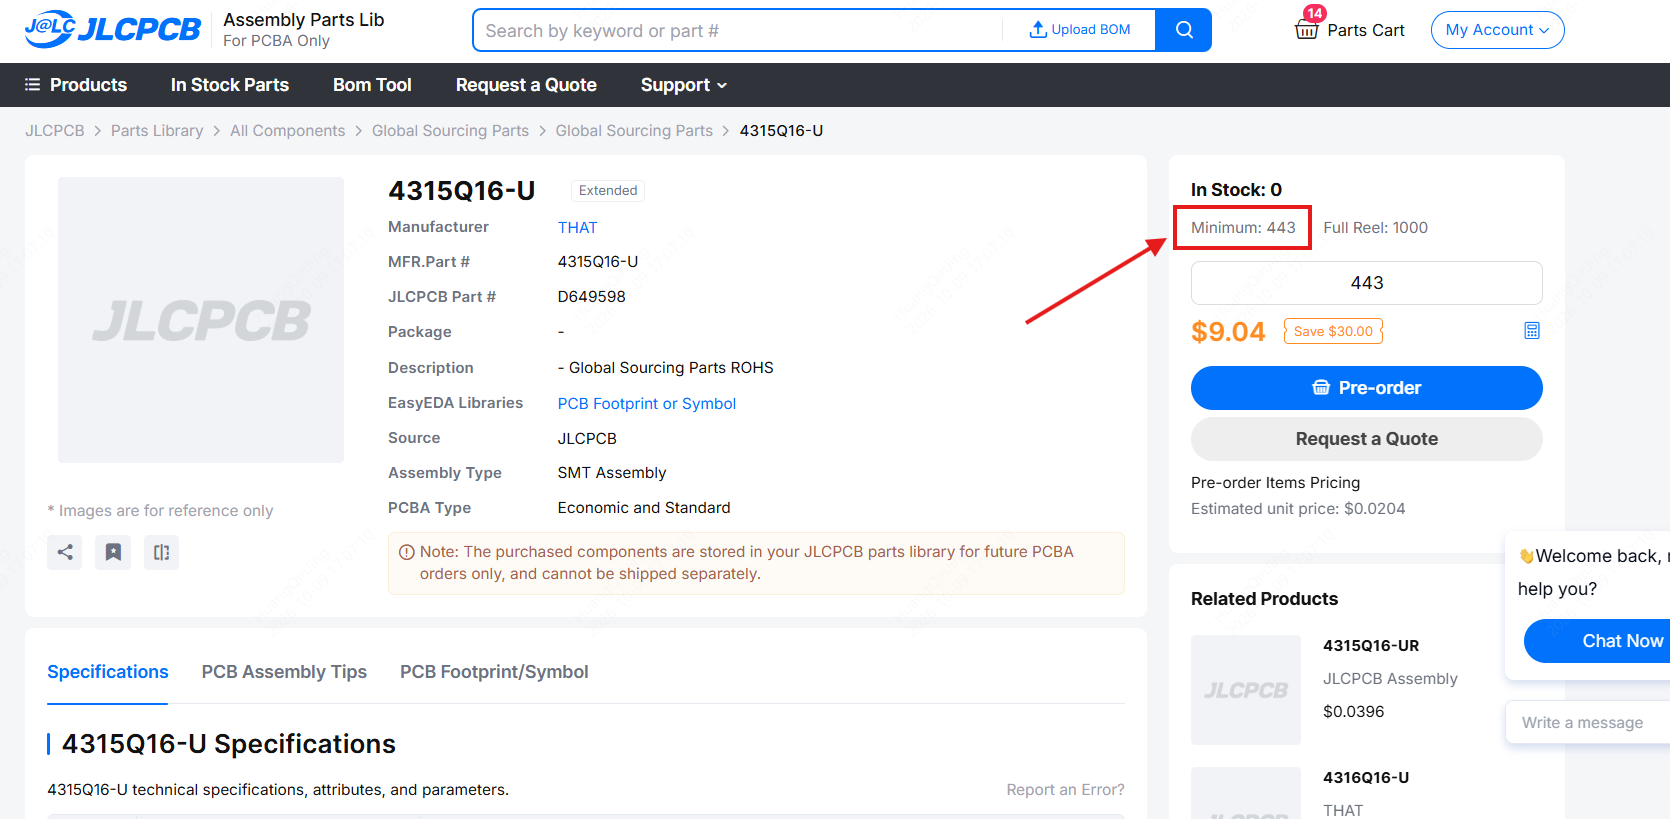The image size is (1670, 819).
Task: Click JLCPCB Part number D649598
Action: pos(591,297)
